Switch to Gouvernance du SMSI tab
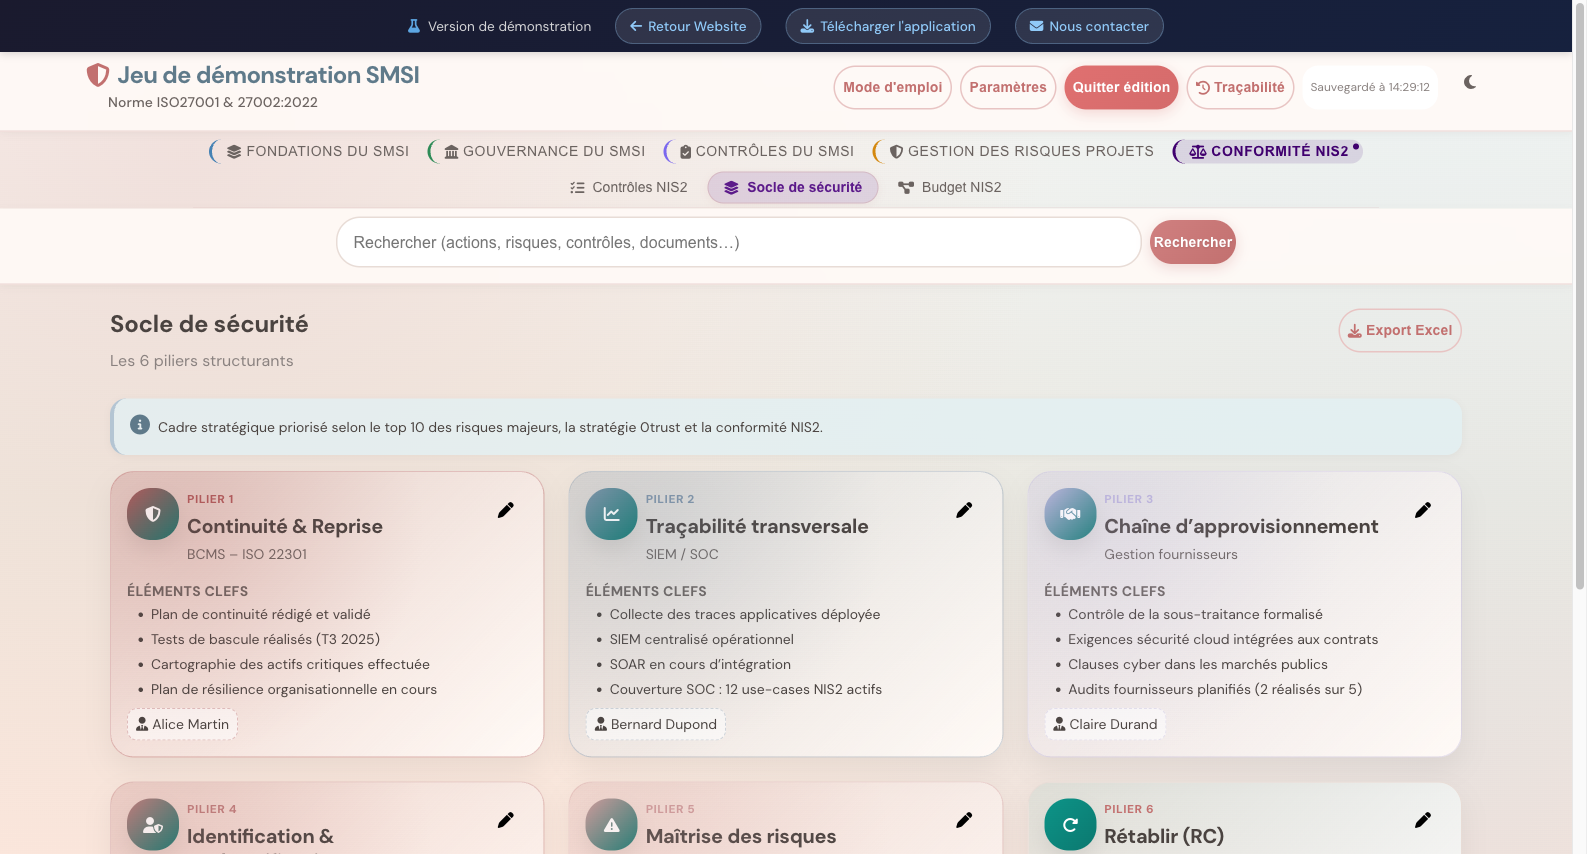Viewport: 1587px width, 854px height. (544, 151)
